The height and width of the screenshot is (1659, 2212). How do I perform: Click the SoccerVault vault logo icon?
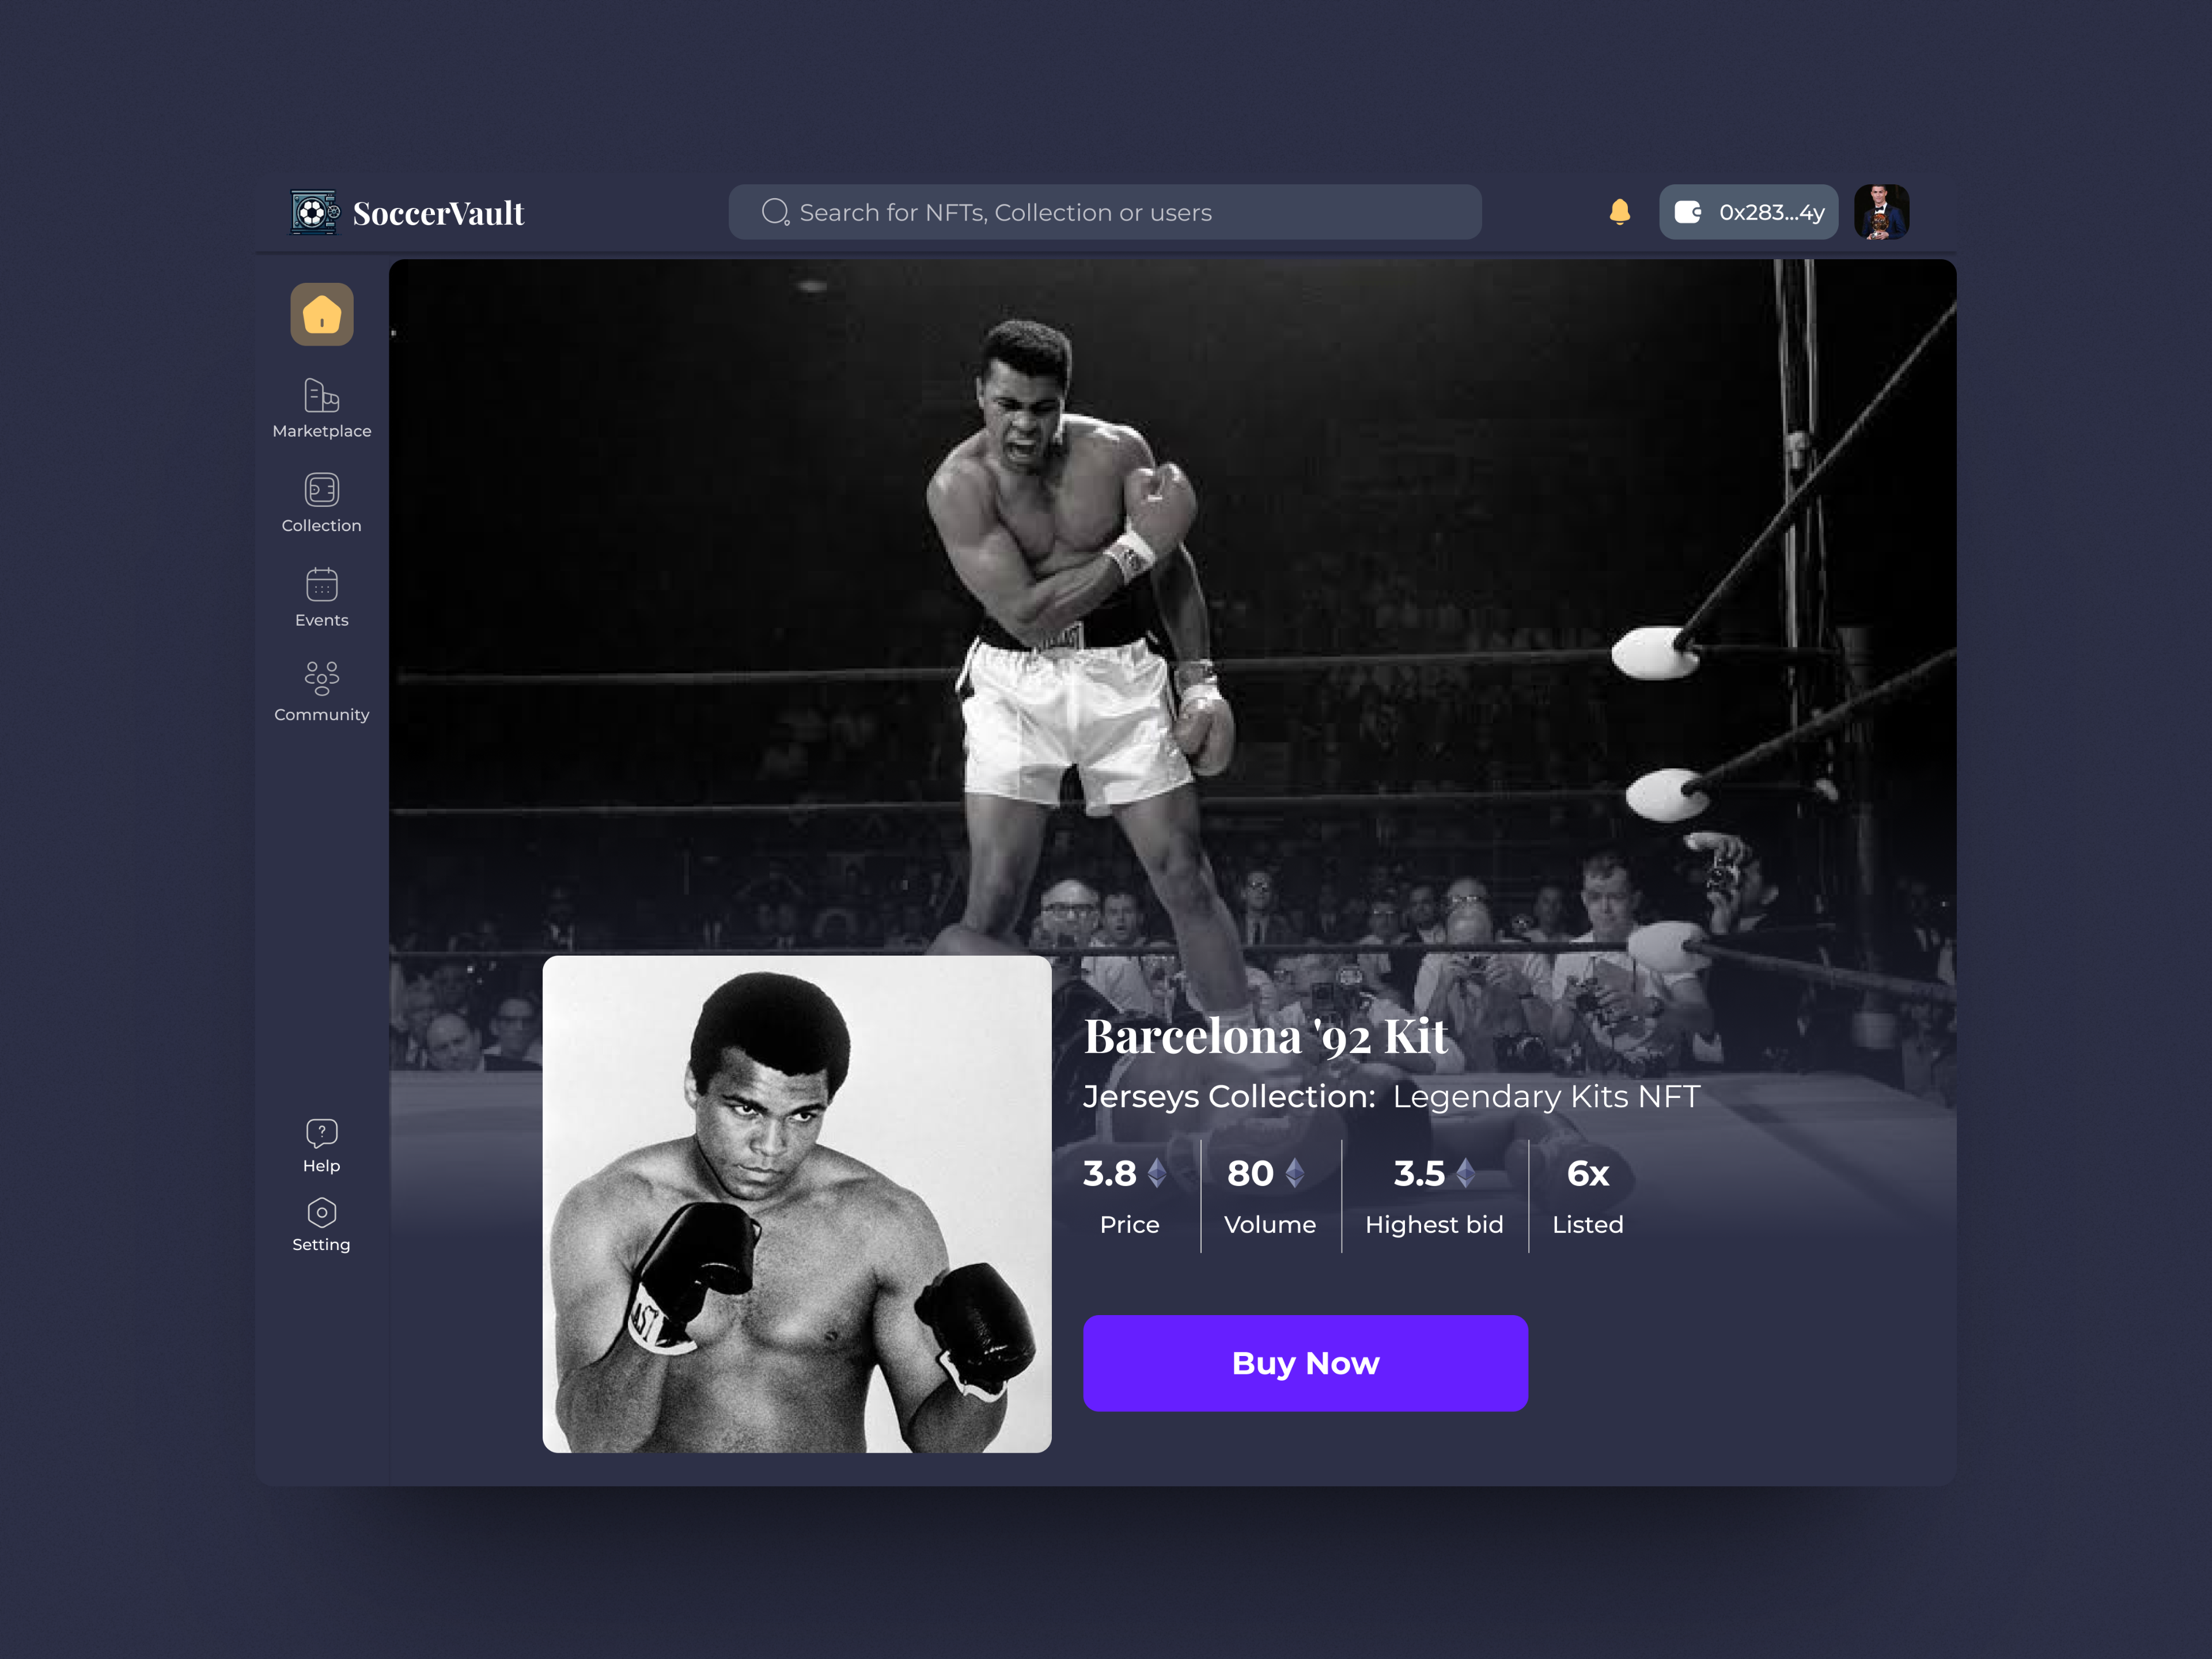pos(314,212)
